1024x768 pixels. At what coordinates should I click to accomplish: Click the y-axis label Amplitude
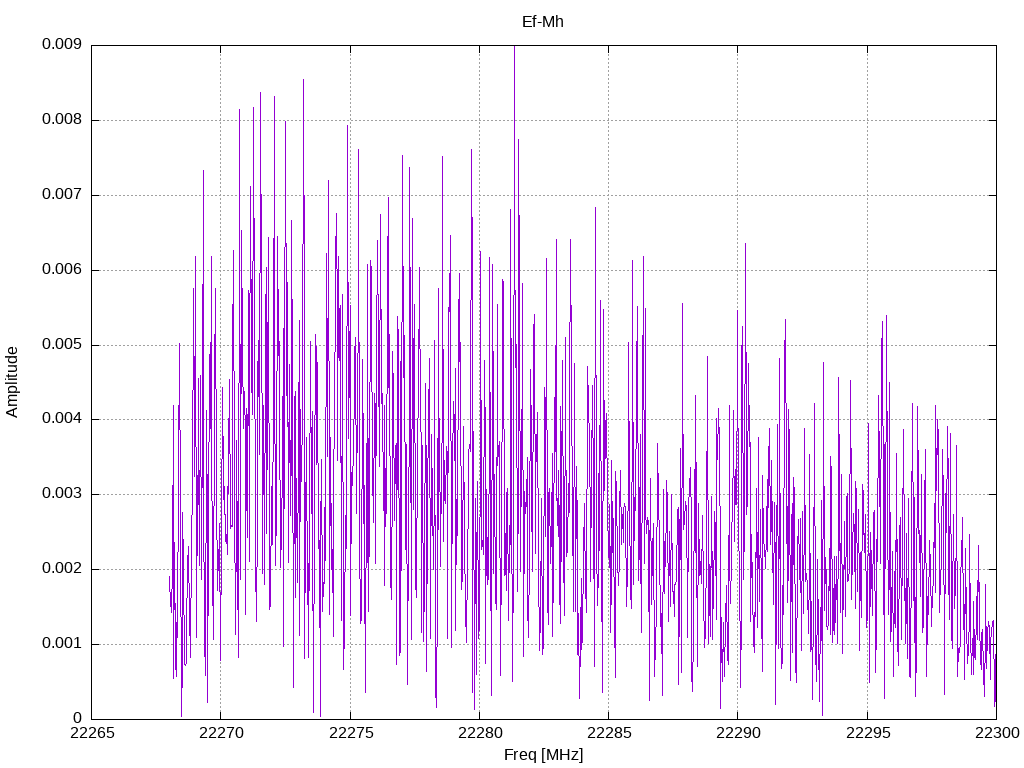pyautogui.click(x=12, y=382)
